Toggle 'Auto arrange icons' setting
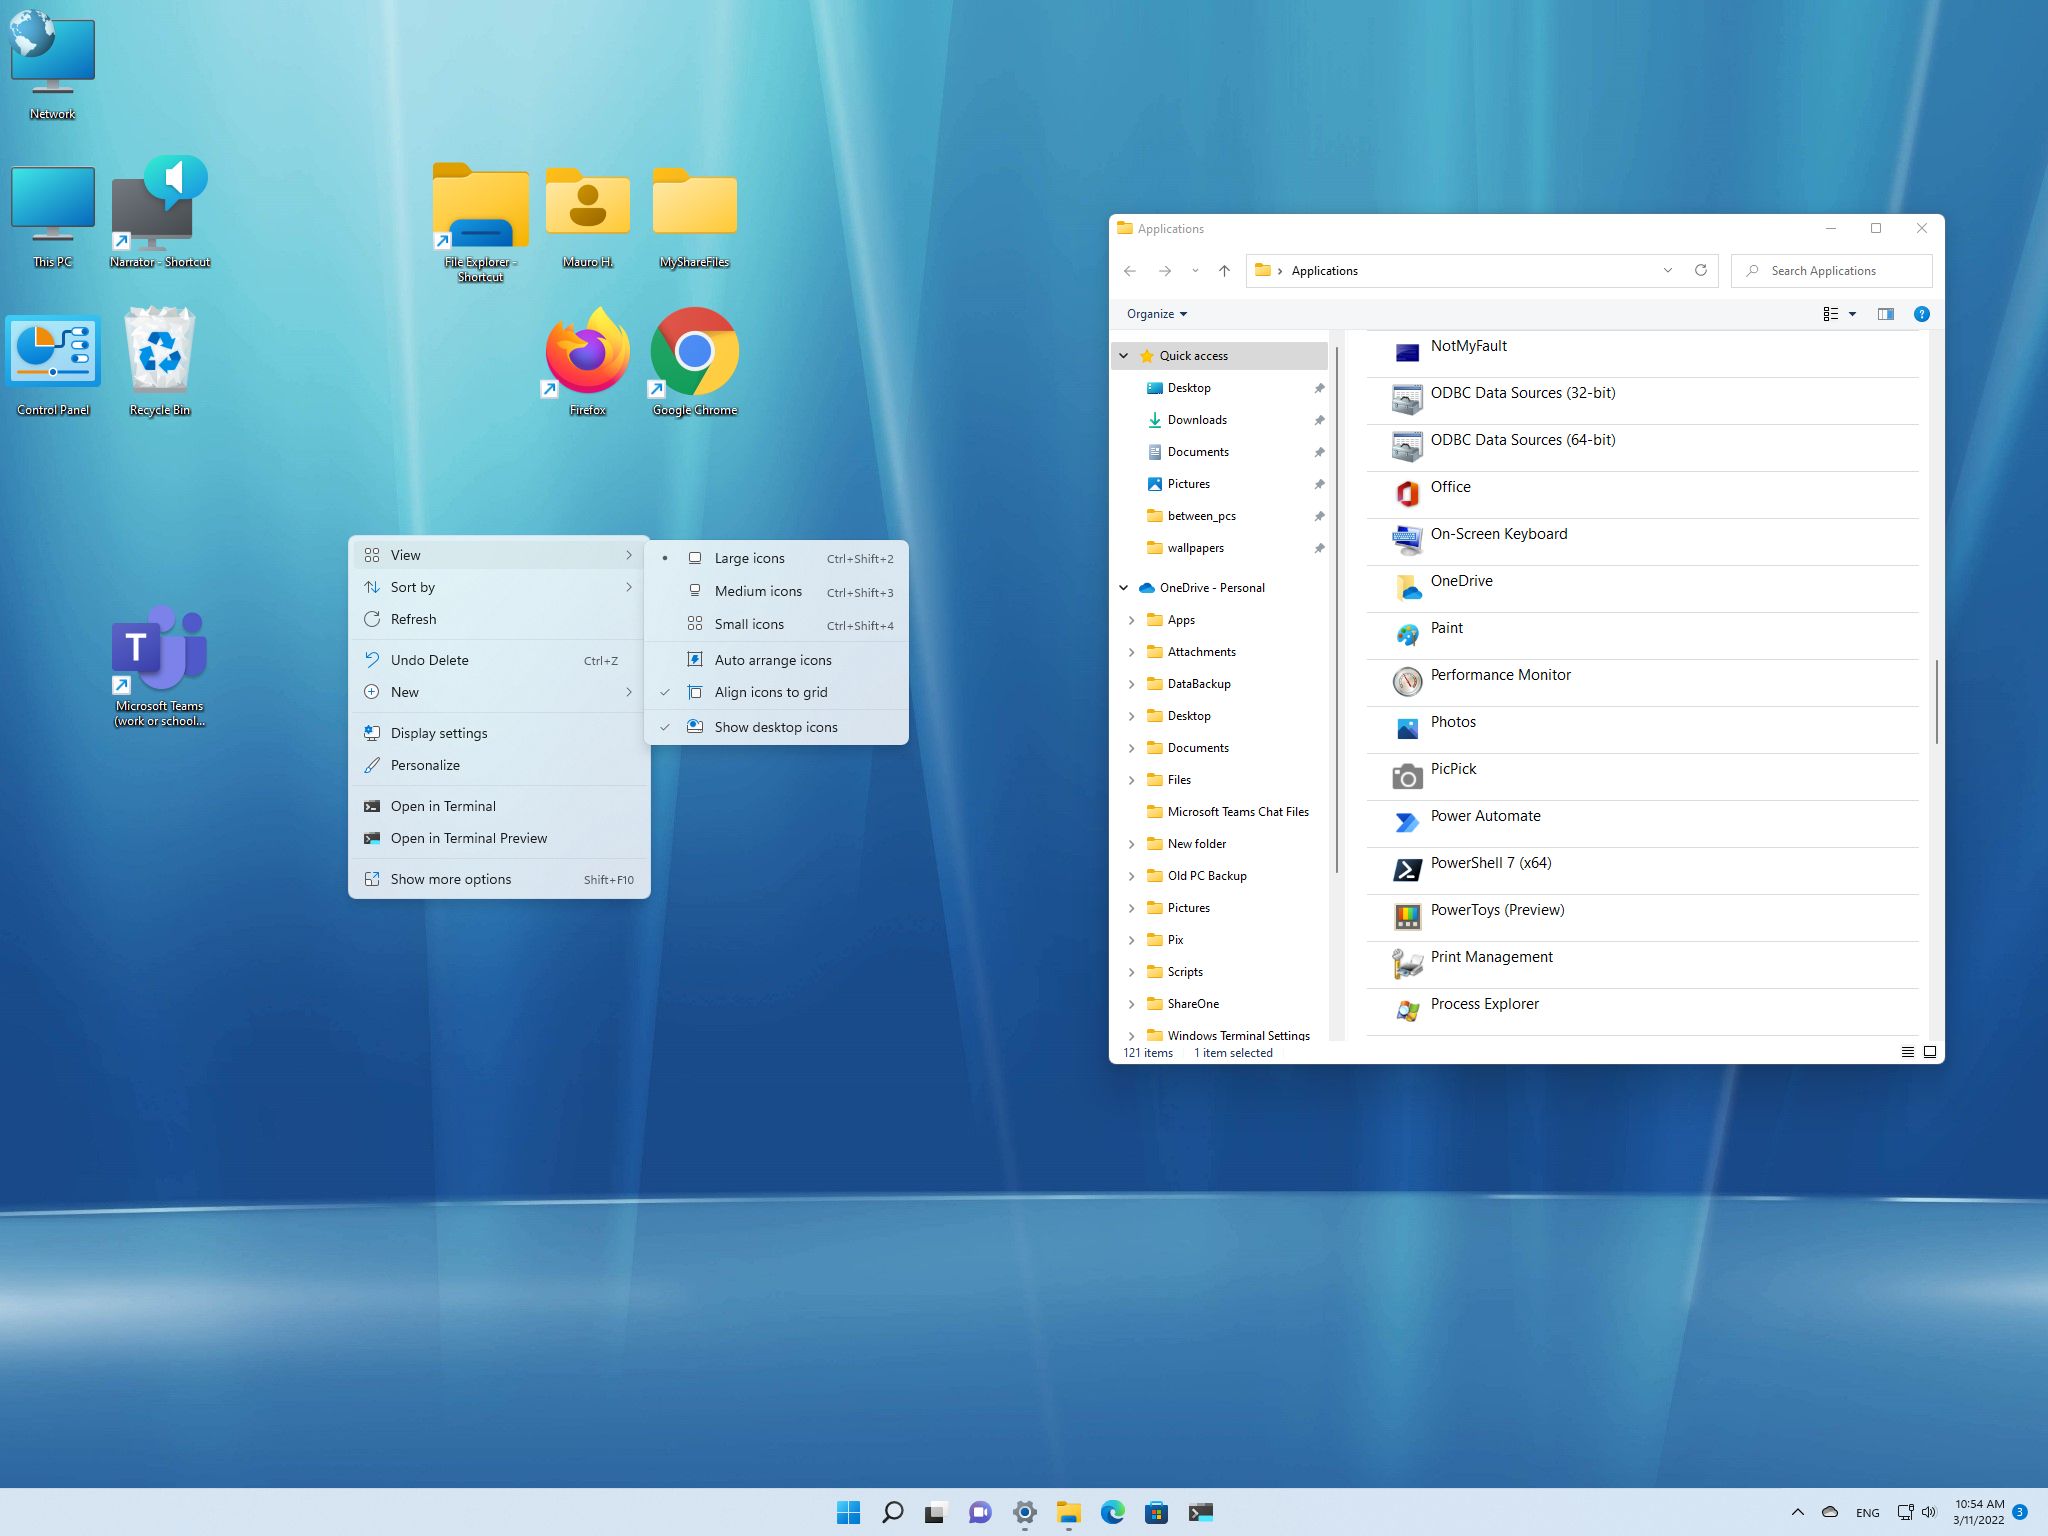This screenshot has height=1536, width=2048. [774, 658]
